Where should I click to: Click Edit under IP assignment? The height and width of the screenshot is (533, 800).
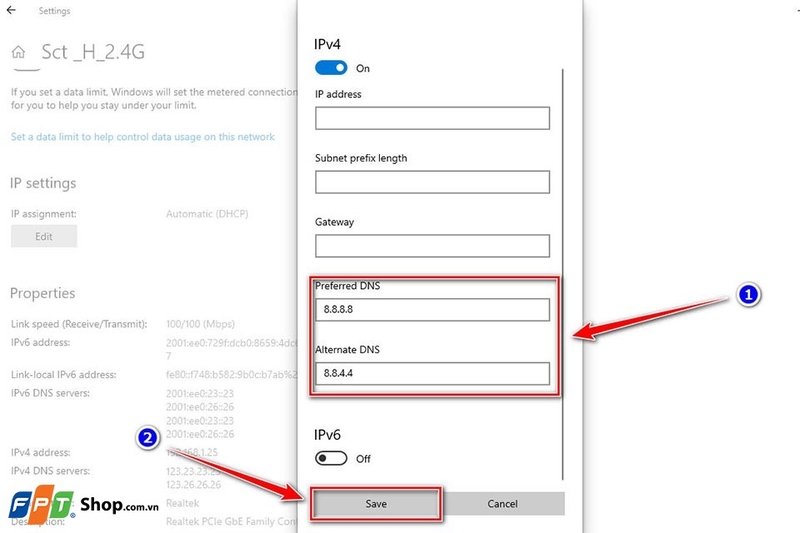pyautogui.click(x=44, y=236)
